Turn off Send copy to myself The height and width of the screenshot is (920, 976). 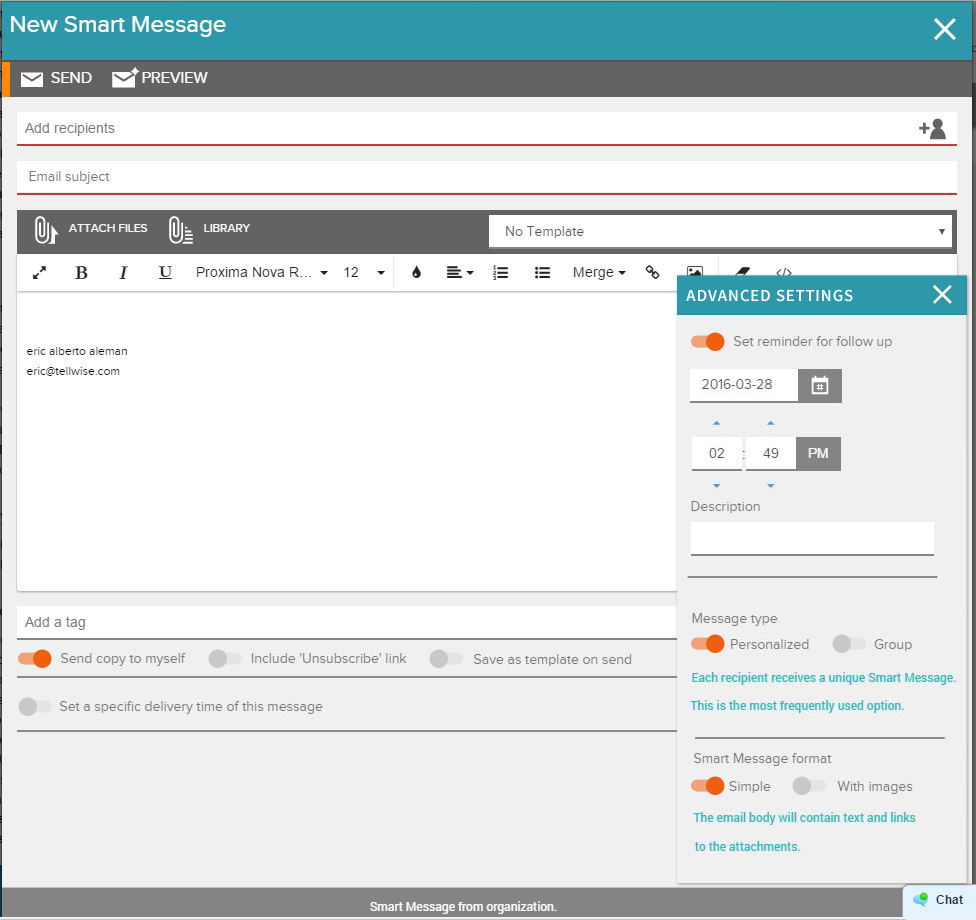[35, 659]
